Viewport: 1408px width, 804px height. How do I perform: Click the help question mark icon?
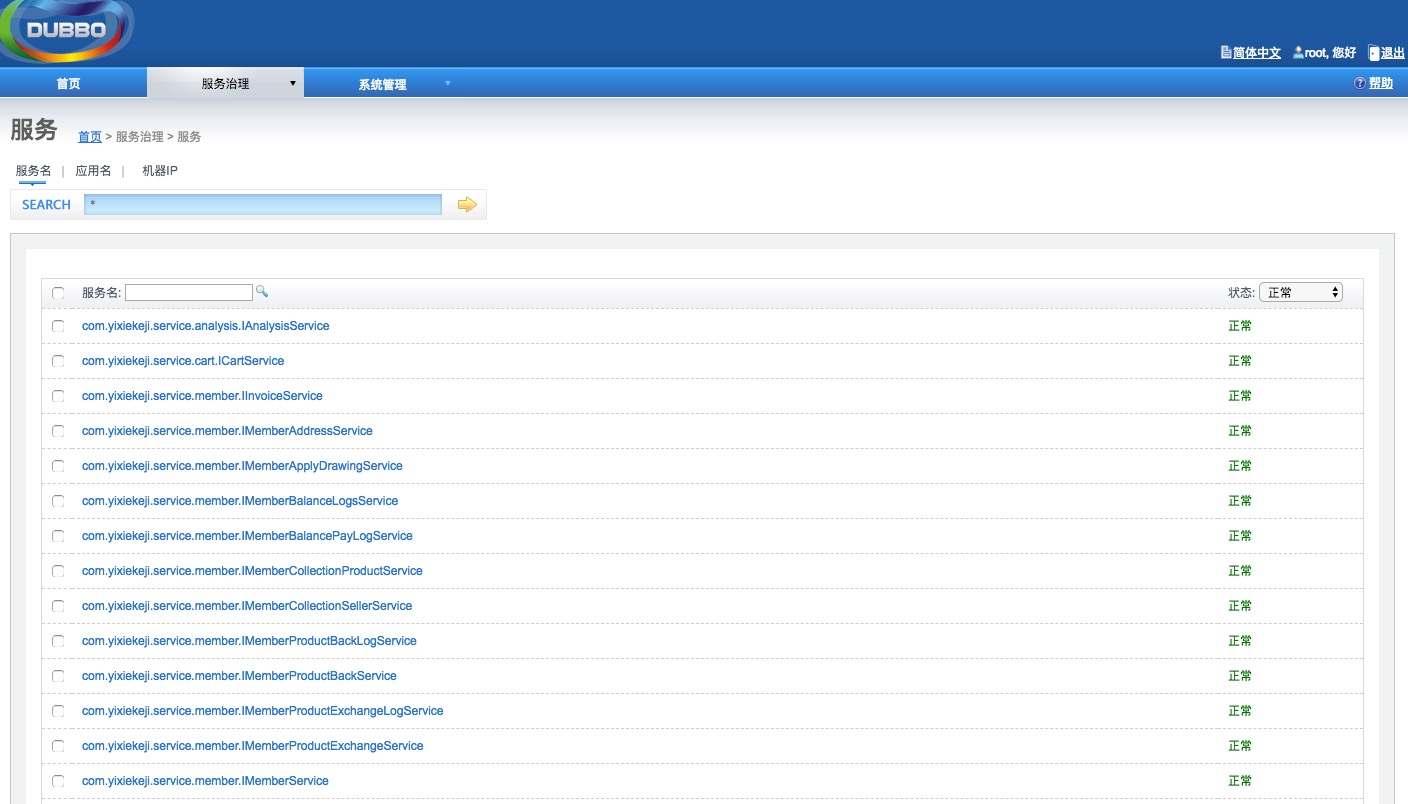[x=1360, y=83]
